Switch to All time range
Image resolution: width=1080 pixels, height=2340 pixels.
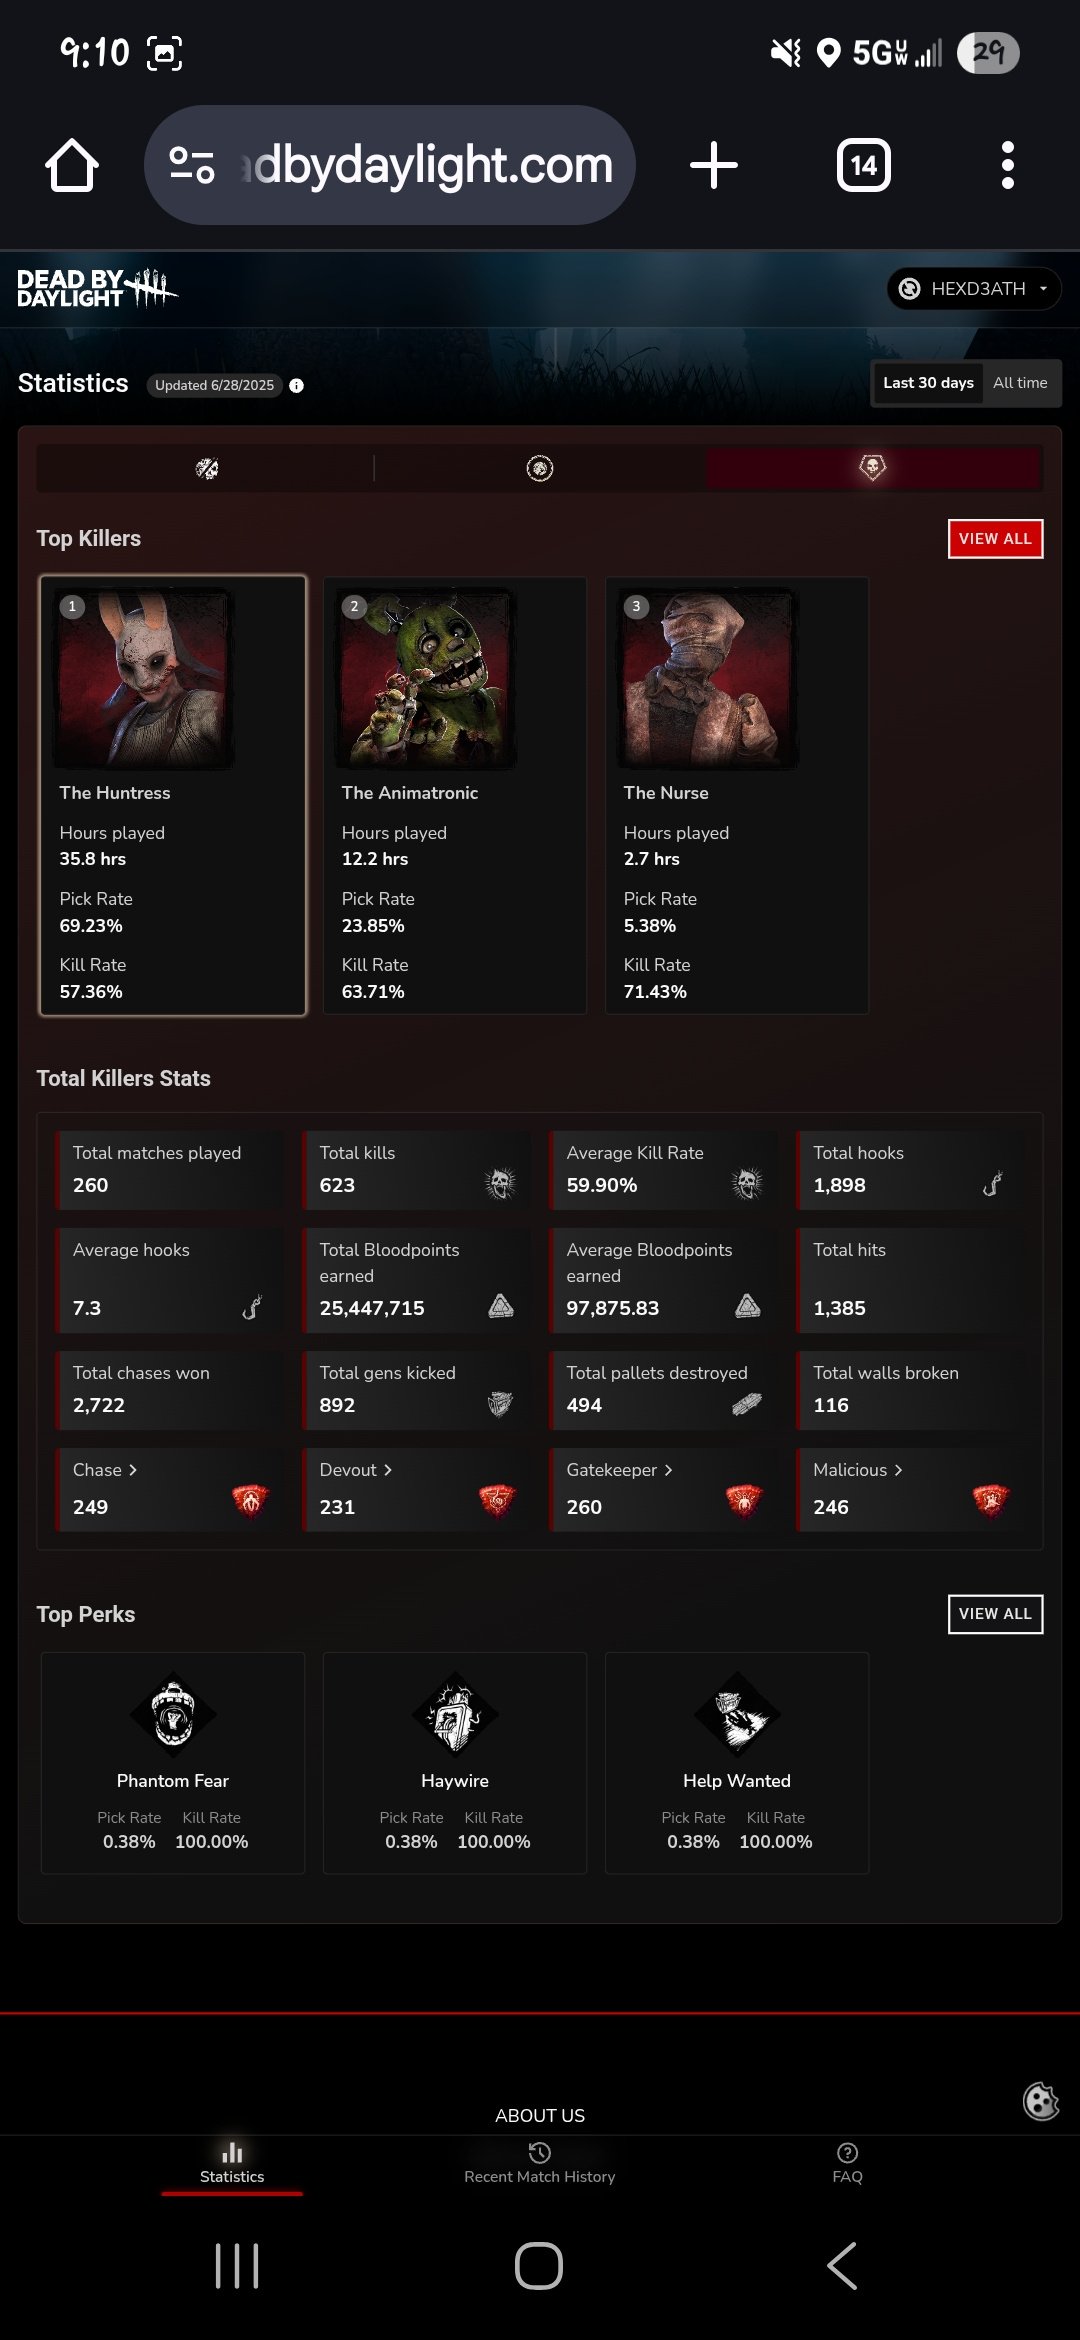tap(1020, 383)
